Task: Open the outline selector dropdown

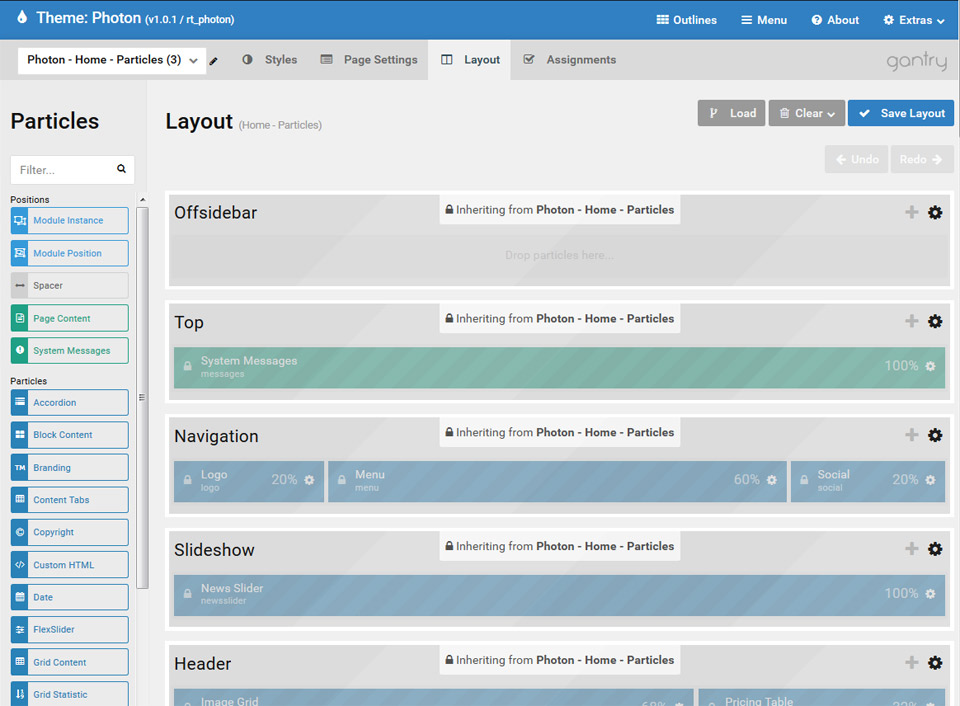Action: coord(112,60)
